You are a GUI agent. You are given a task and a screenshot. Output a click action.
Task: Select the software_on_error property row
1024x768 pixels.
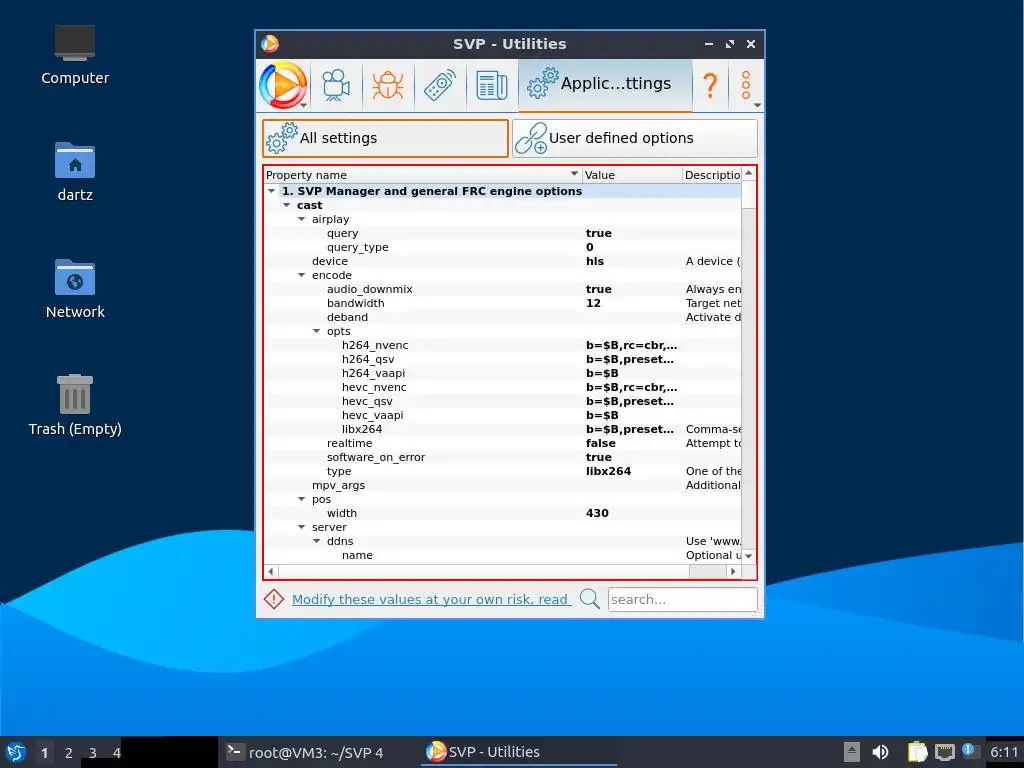[x=502, y=457]
